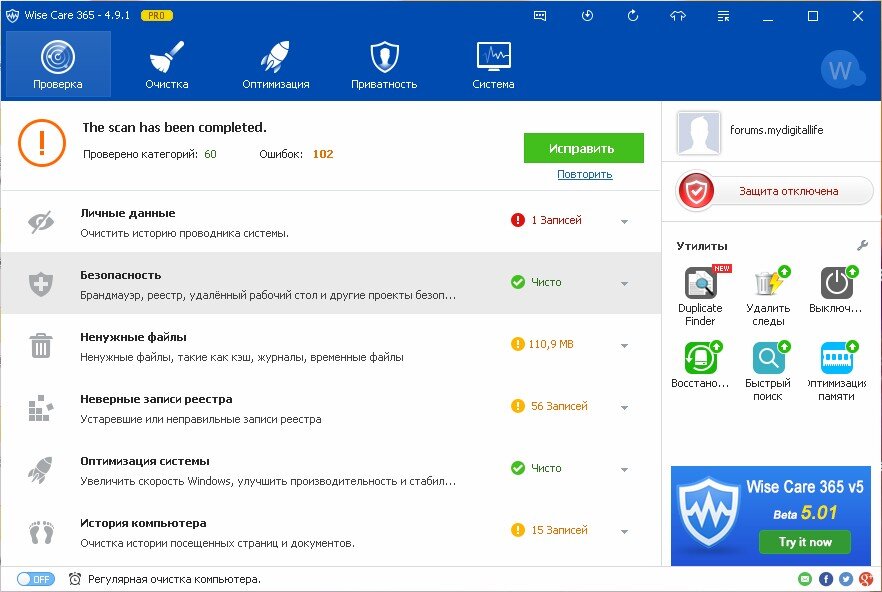Open the Выключ... shutdown utility

836,290
